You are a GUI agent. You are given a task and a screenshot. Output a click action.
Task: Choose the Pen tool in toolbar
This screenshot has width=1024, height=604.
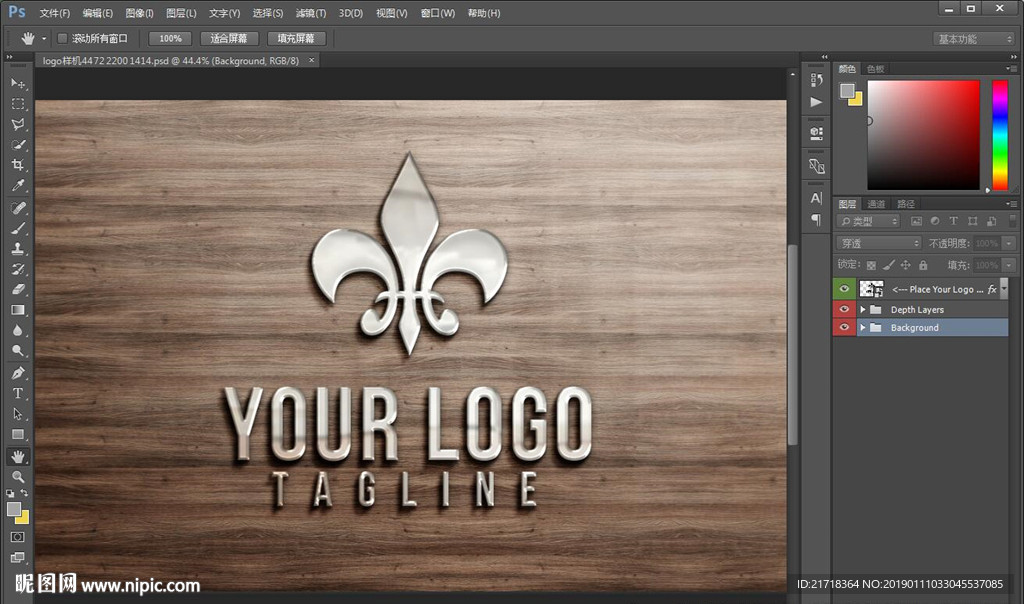click(x=18, y=373)
